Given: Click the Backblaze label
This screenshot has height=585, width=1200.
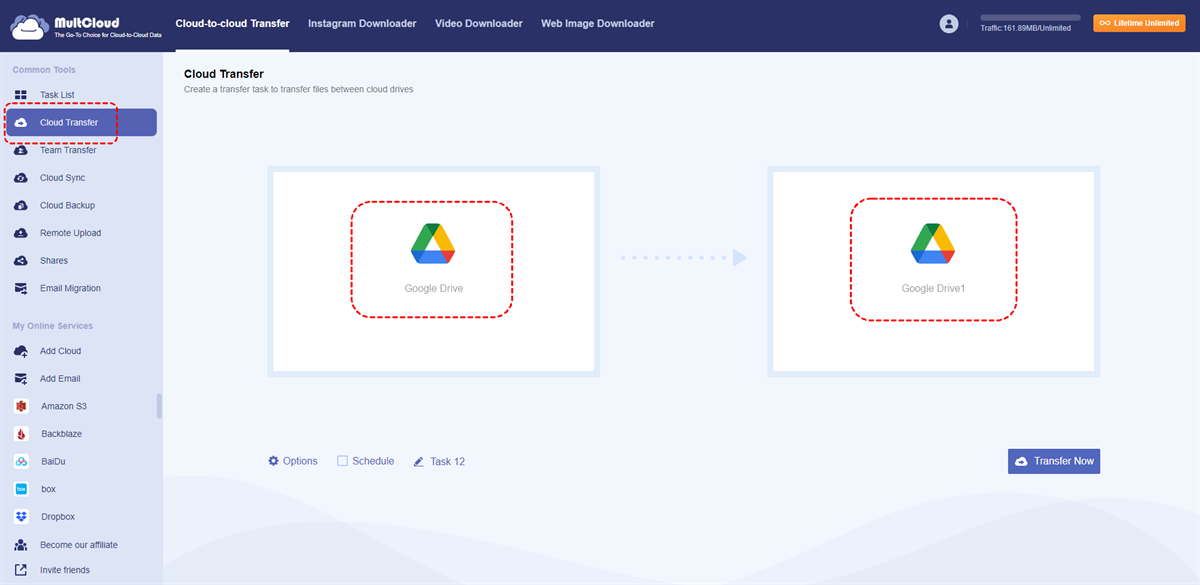Looking at the screenshot, I should coord(61,434).
